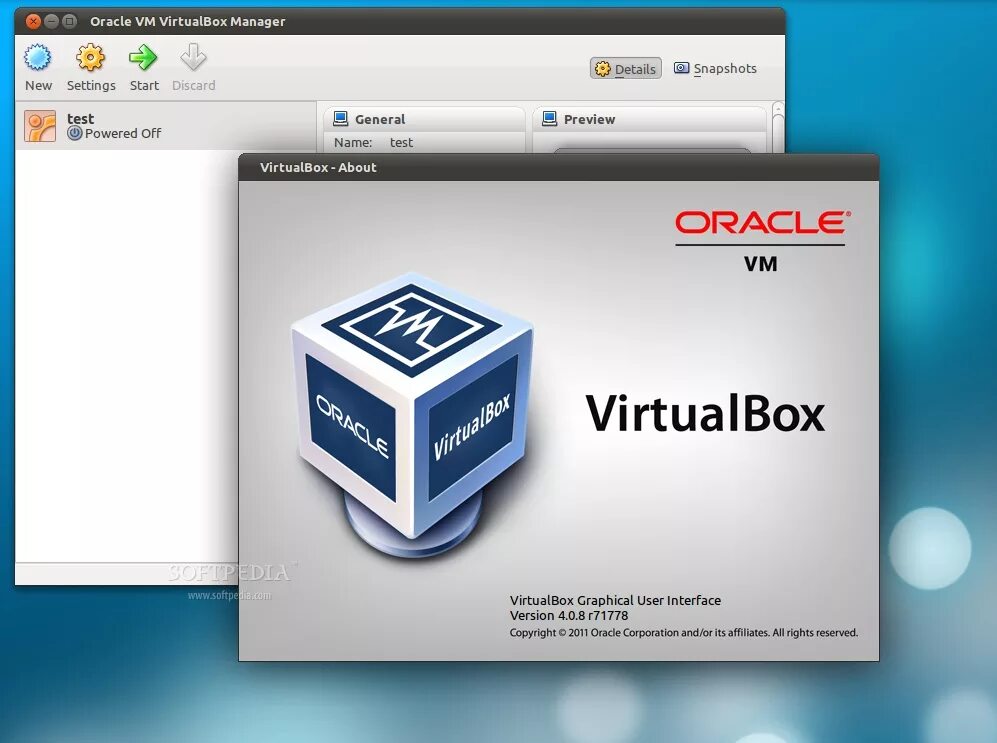The height and width of the screenshot is (743, 997).
Task: Click the Preview section header
Action: 649,119
